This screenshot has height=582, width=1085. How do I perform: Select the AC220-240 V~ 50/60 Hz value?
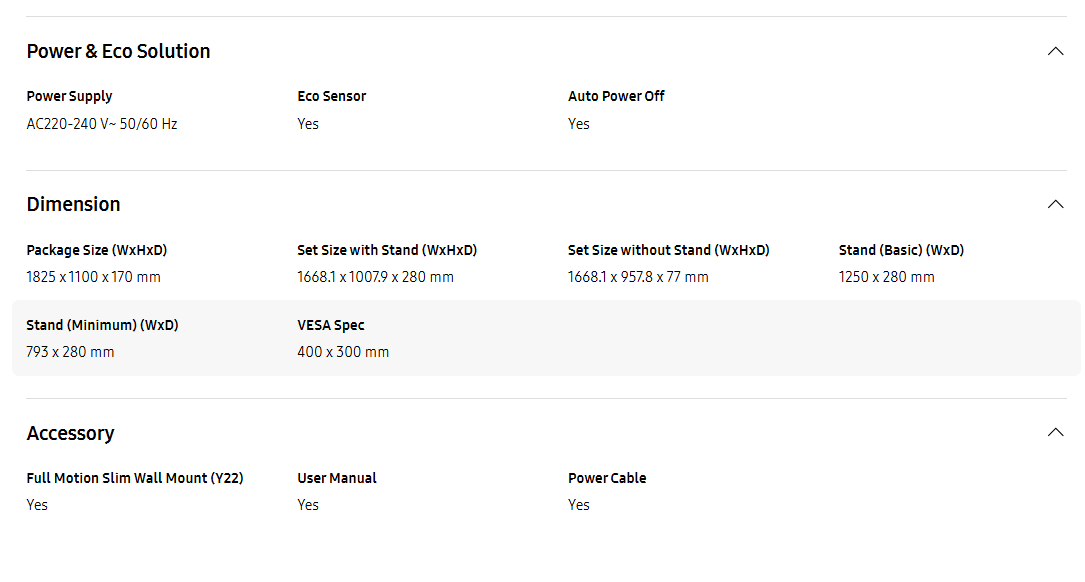[x=102, y=124]
